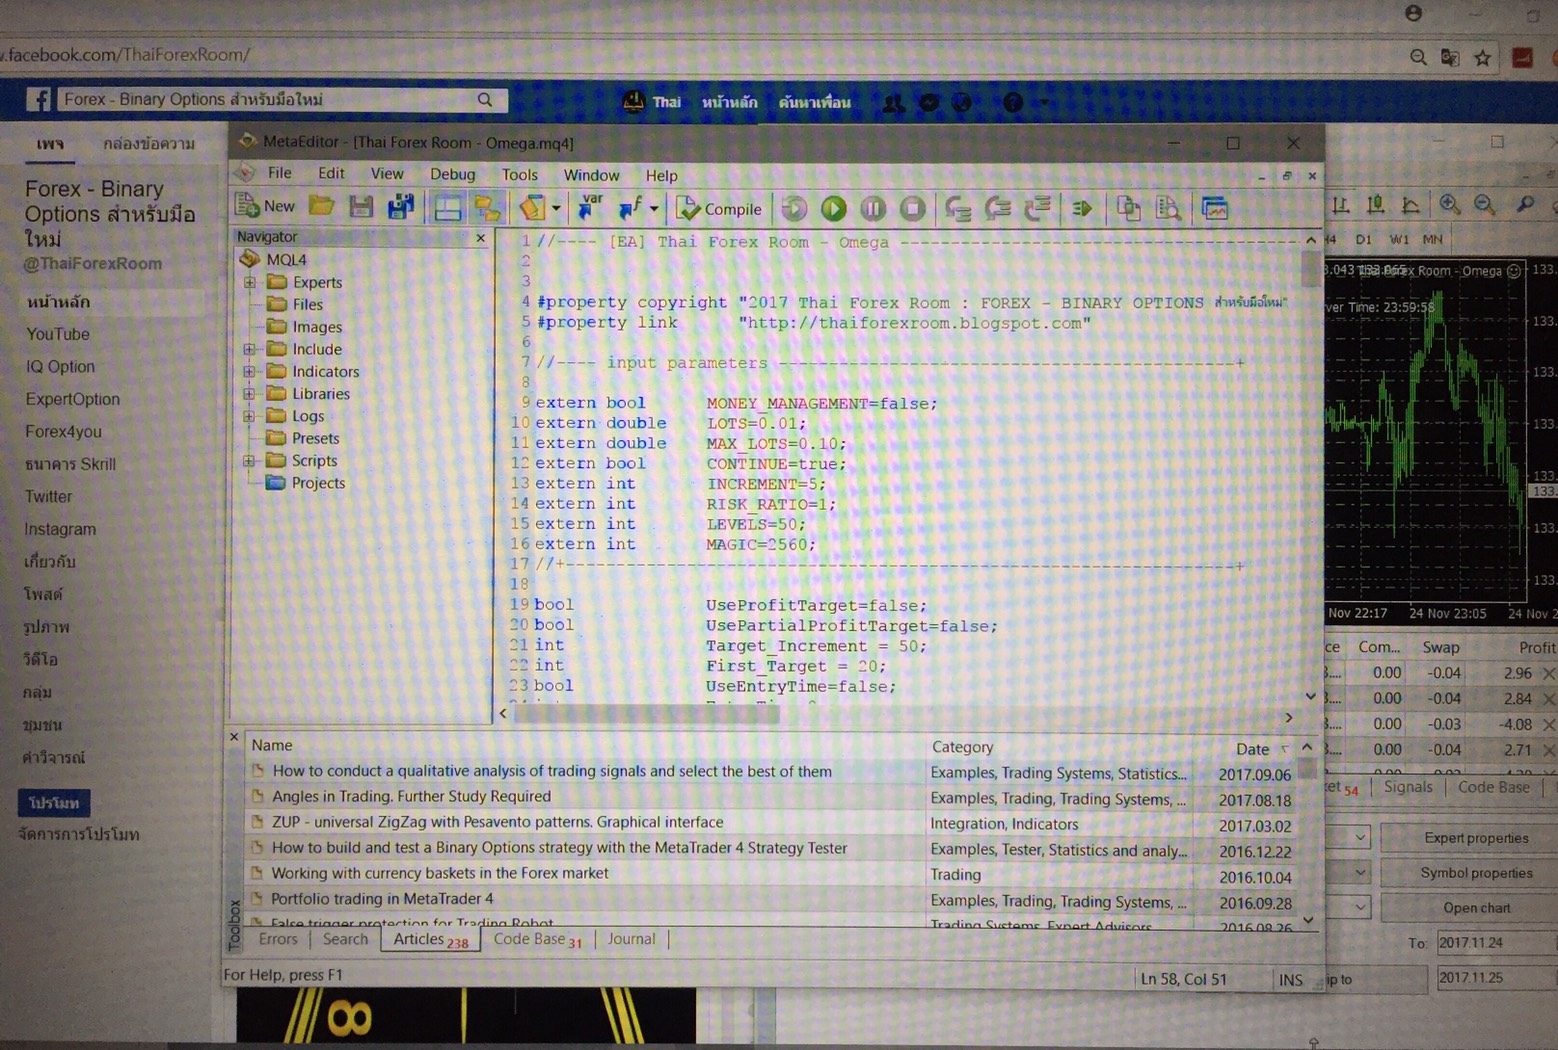Close the Navigator panel
The height and width of the screenshot is (1050, 1558).
[481, 238]
